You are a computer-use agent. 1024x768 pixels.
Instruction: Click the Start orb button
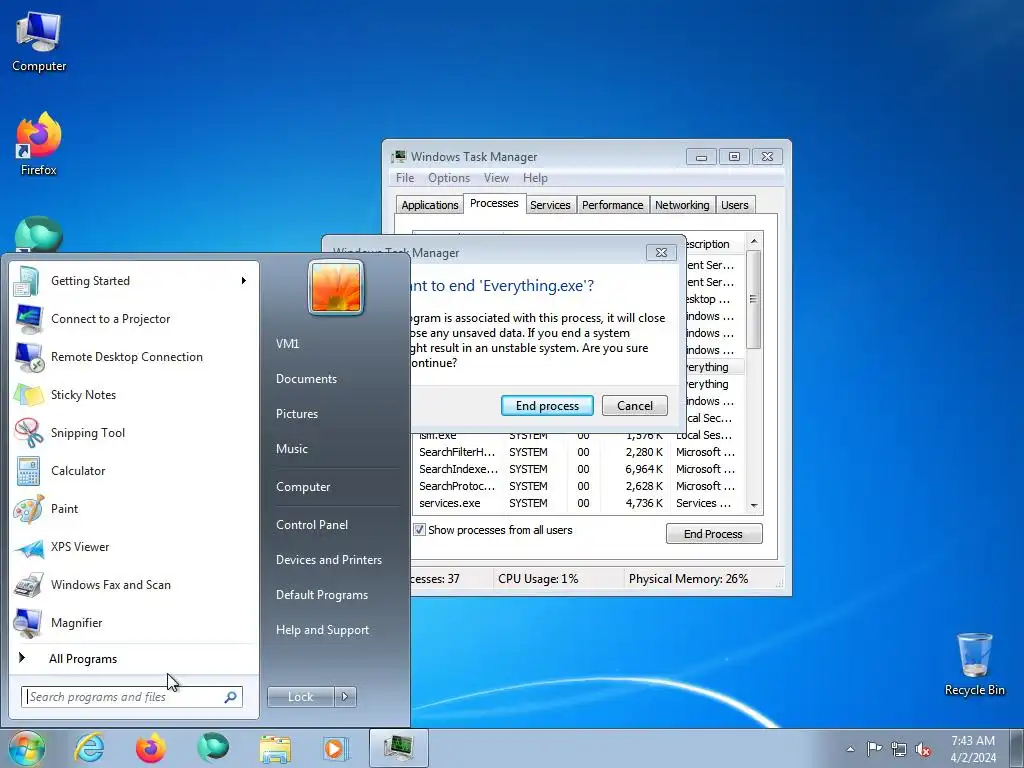click(26, 748)
